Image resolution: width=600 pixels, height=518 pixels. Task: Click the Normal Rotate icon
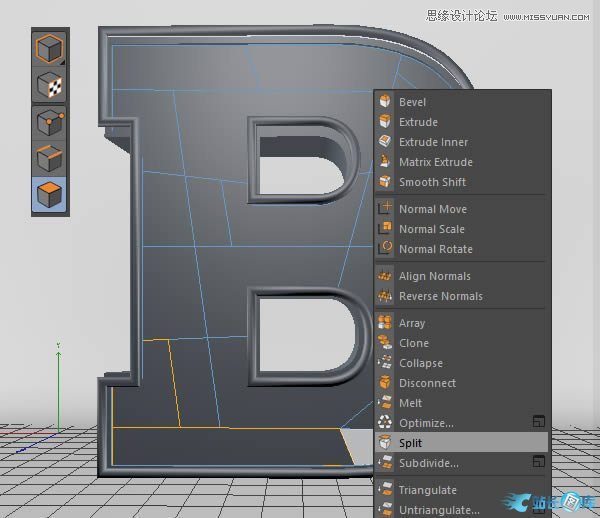coord(385,249)
